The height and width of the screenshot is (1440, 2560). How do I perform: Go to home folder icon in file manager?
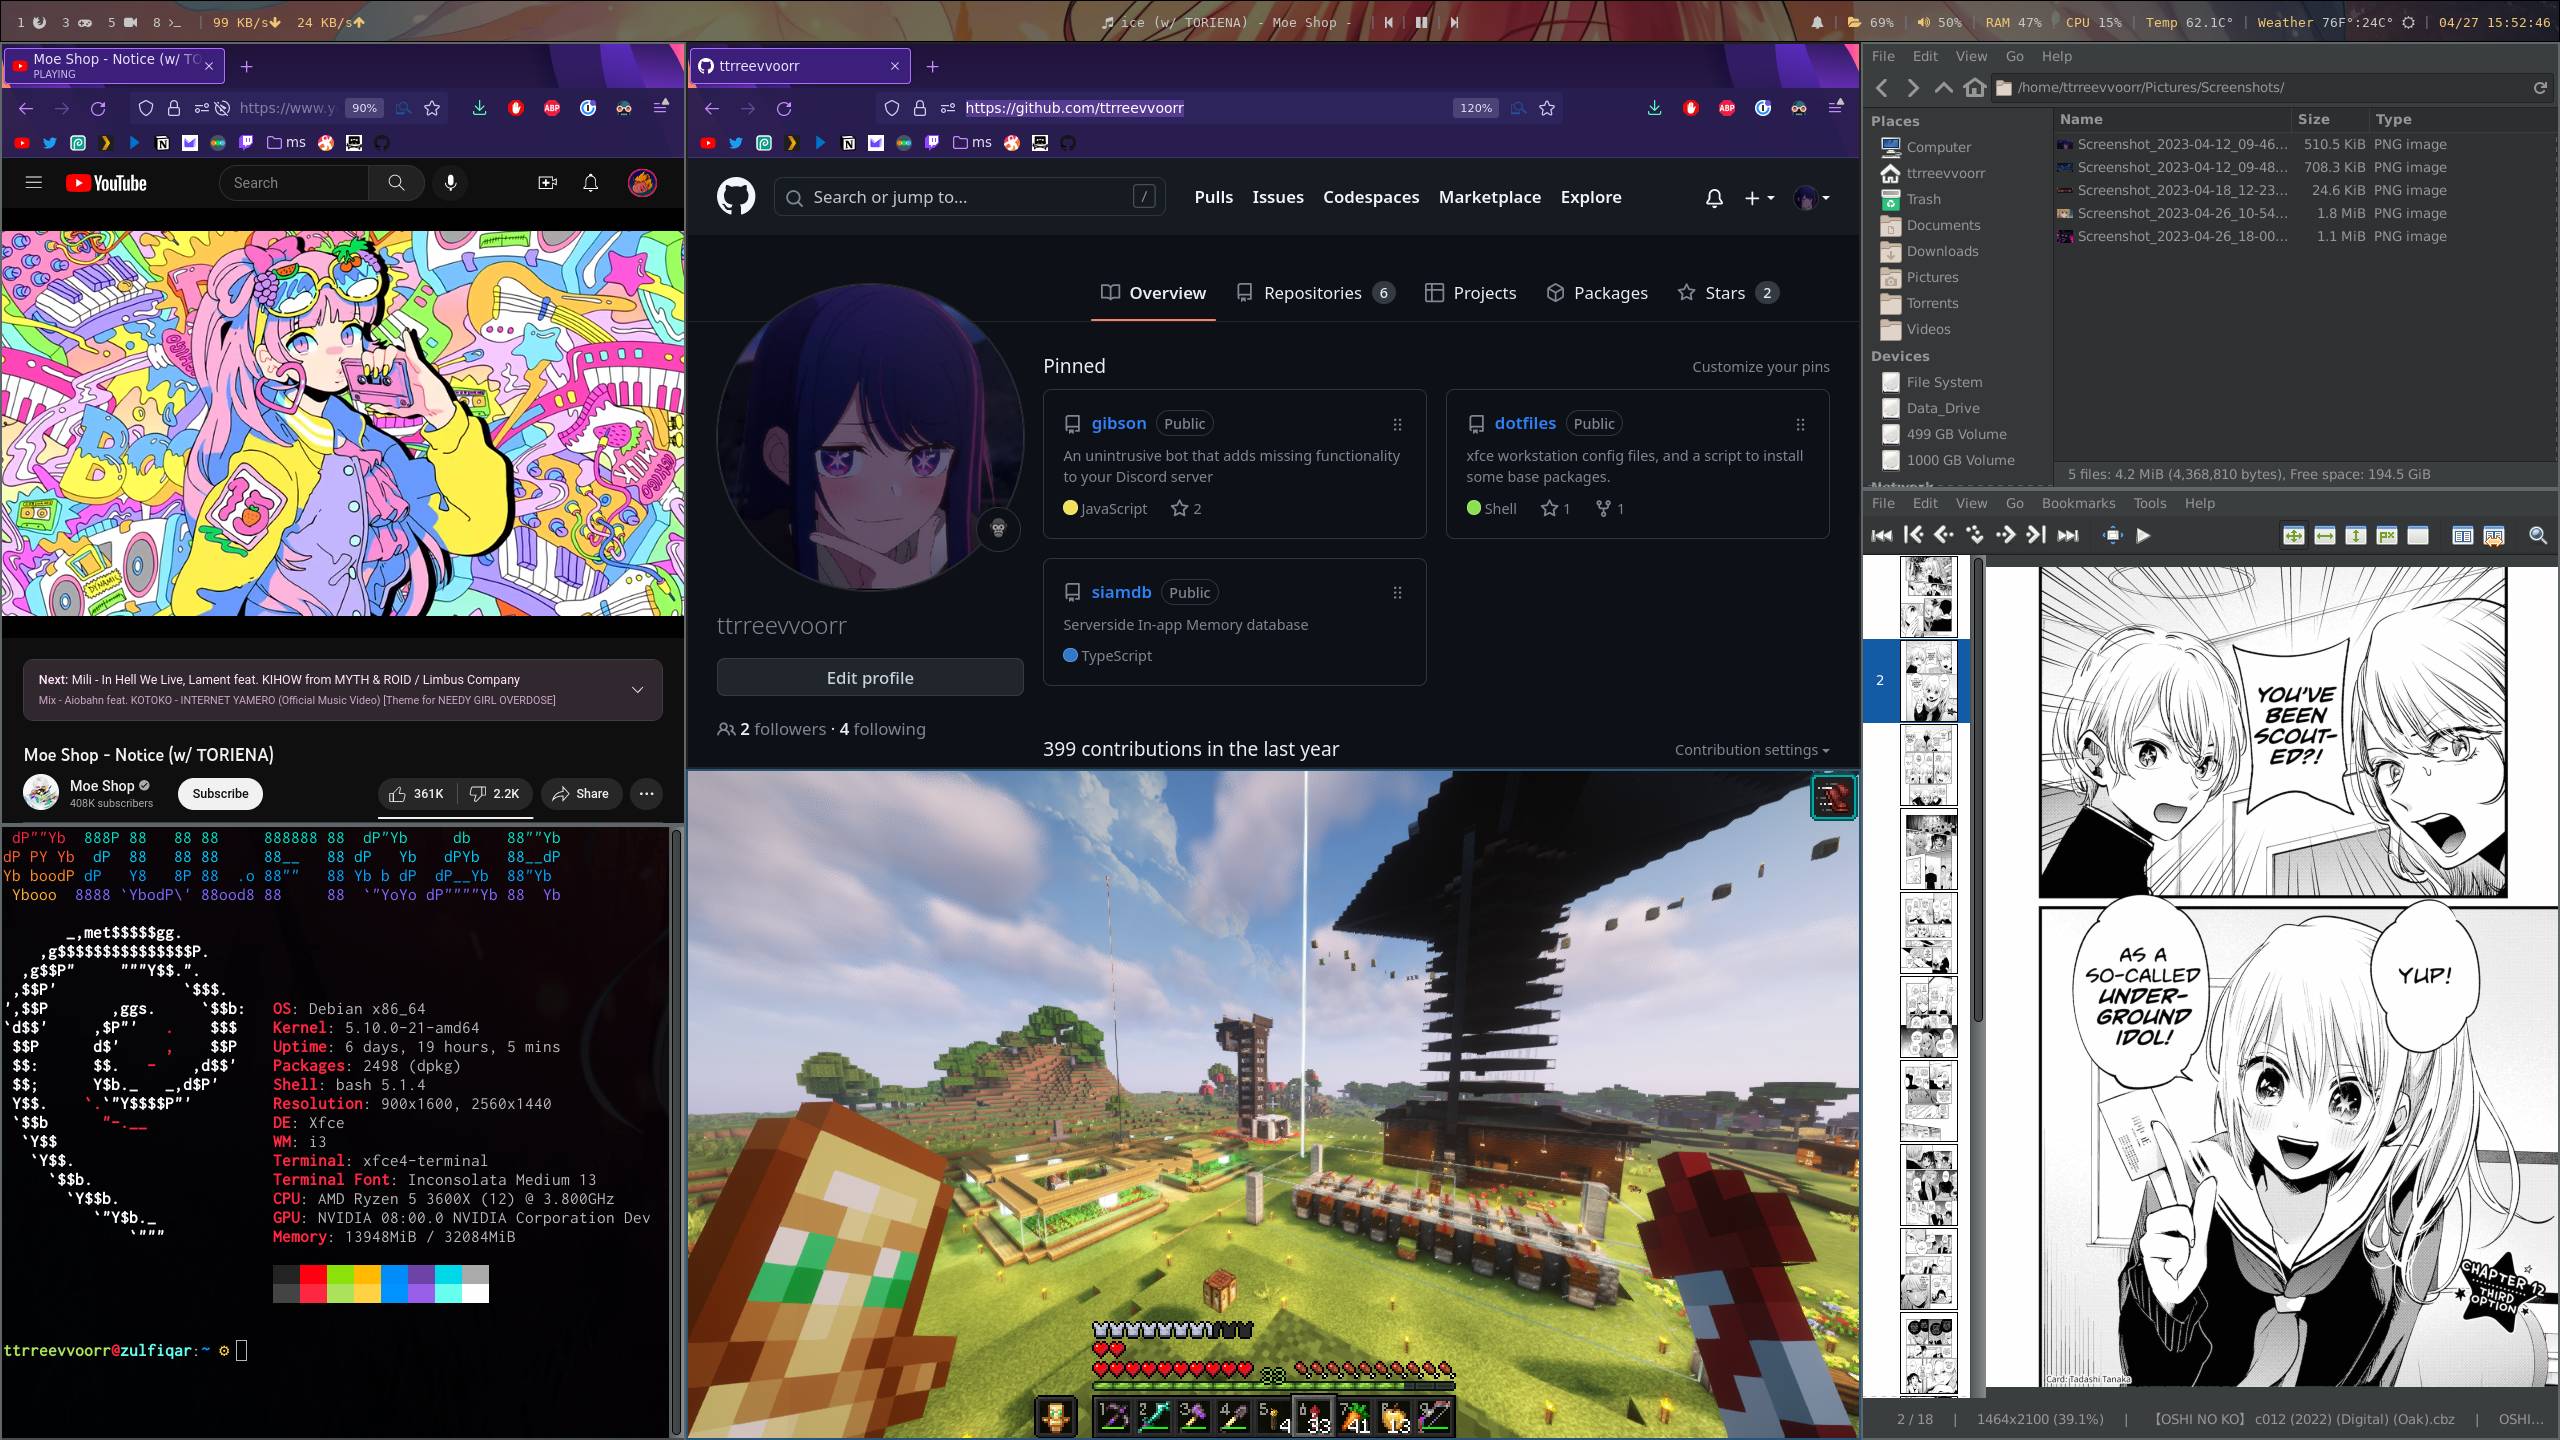point(1974,88)
